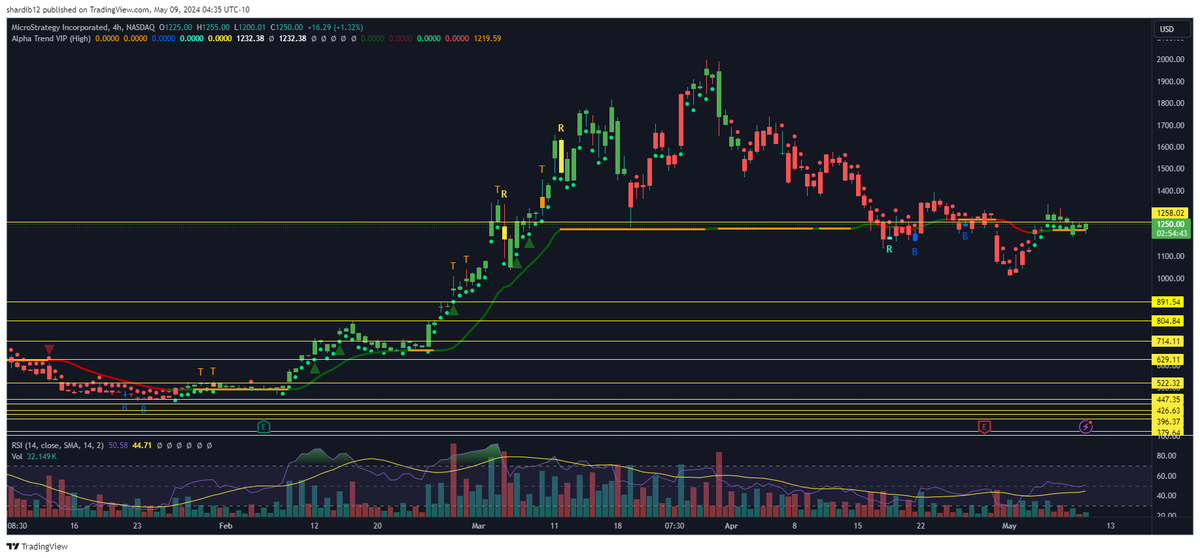The height and width of the screenshot is (558, 1200).
Task: Click 1400.00 on the price axis
Action: coord(1170,190)
